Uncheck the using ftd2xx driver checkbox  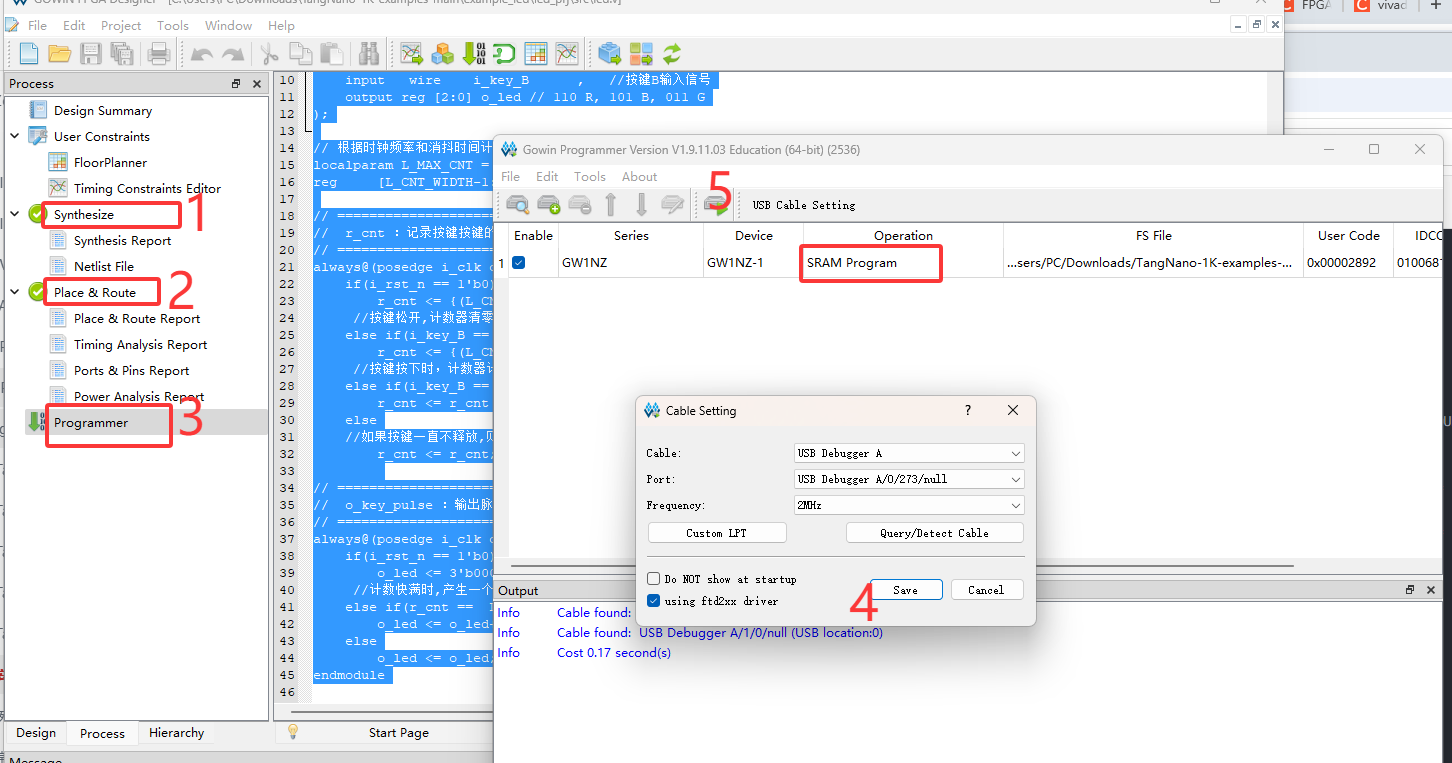pyautogui.click(x=653, y=601)
